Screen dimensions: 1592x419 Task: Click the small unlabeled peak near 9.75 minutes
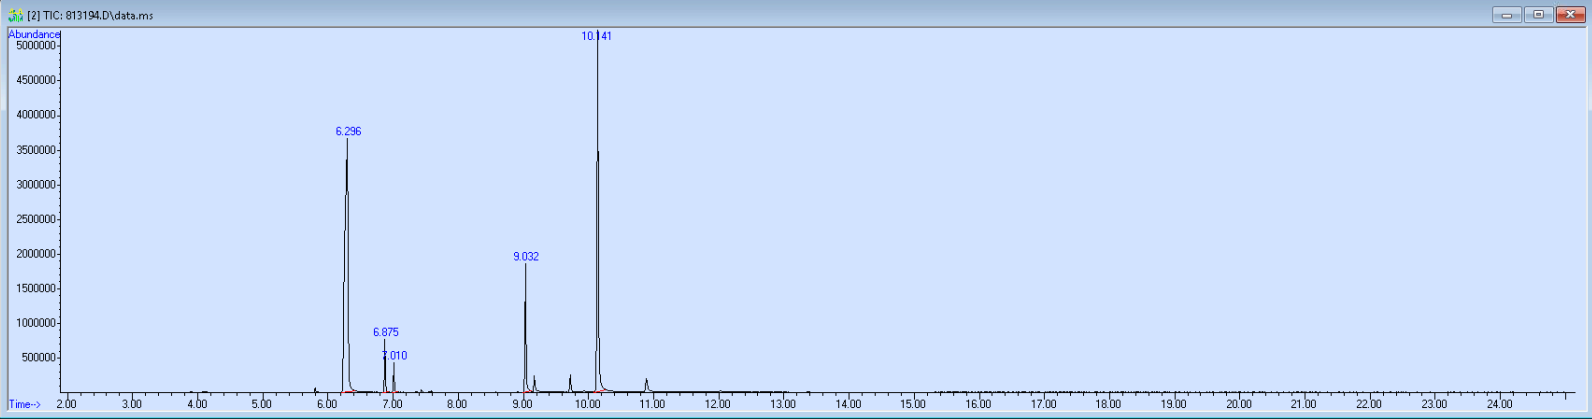pos(570,381)
